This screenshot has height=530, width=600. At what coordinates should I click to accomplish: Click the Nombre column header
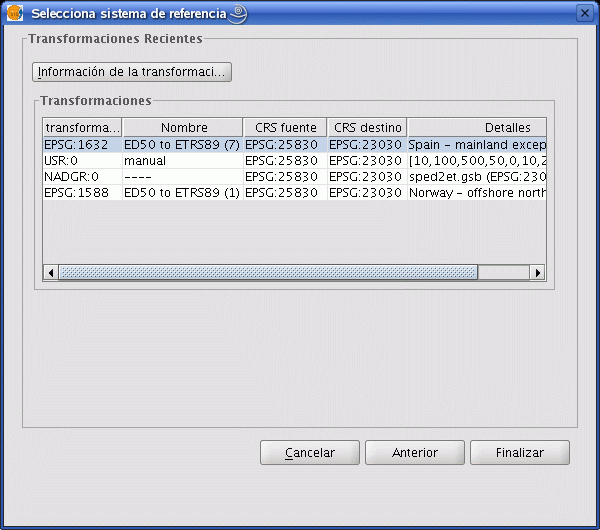[183, 127]
